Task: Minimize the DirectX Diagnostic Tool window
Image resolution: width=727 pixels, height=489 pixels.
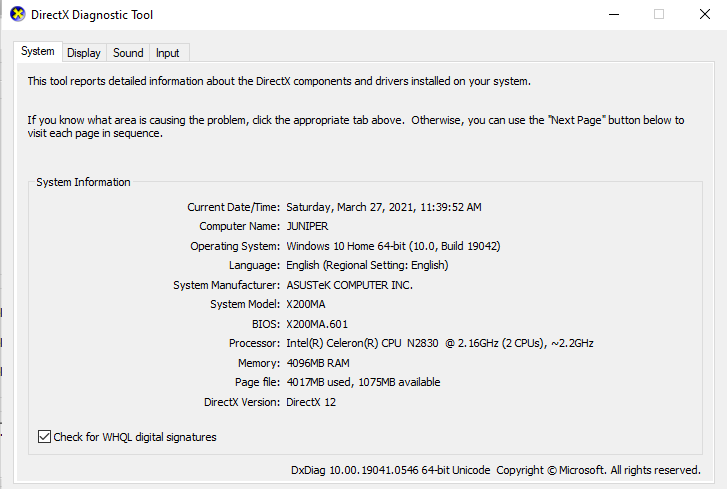Action: 613,15
